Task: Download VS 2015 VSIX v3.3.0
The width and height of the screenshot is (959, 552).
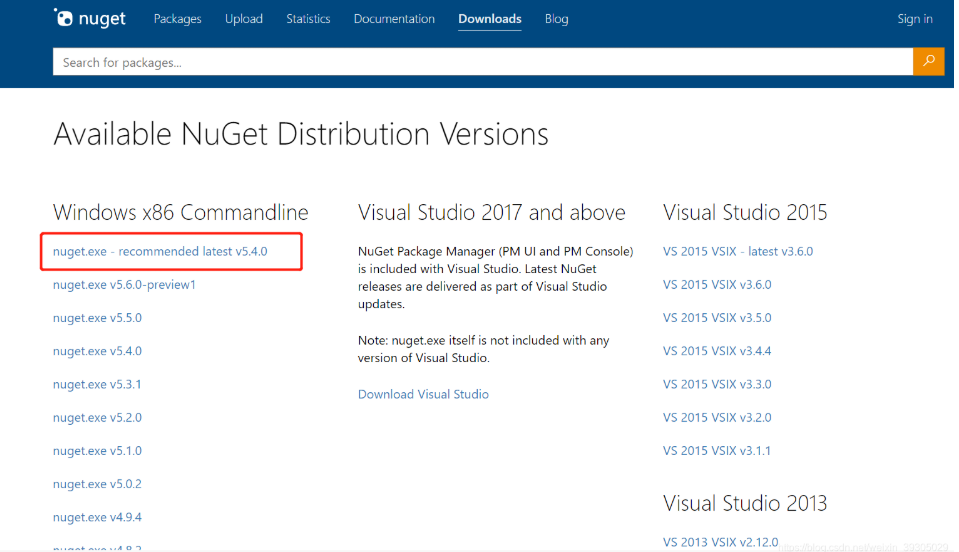Action: click(717, 384)
